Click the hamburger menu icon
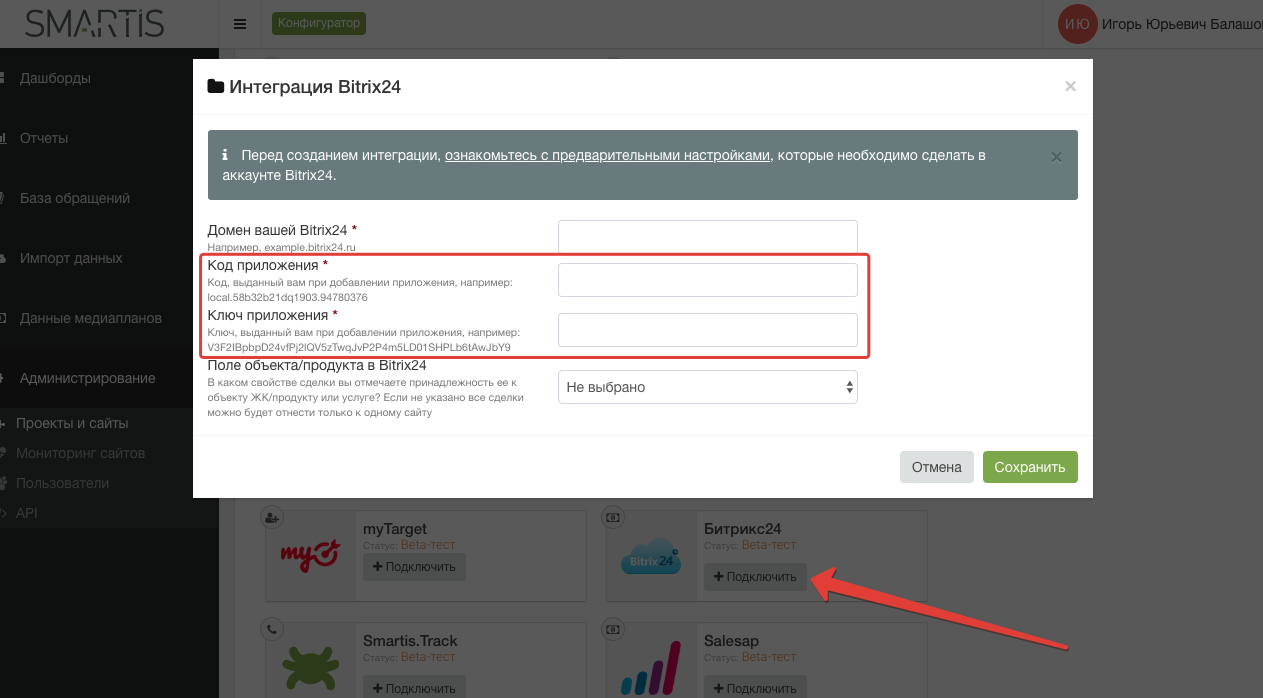1263x698 pixels. click(240, 24)
